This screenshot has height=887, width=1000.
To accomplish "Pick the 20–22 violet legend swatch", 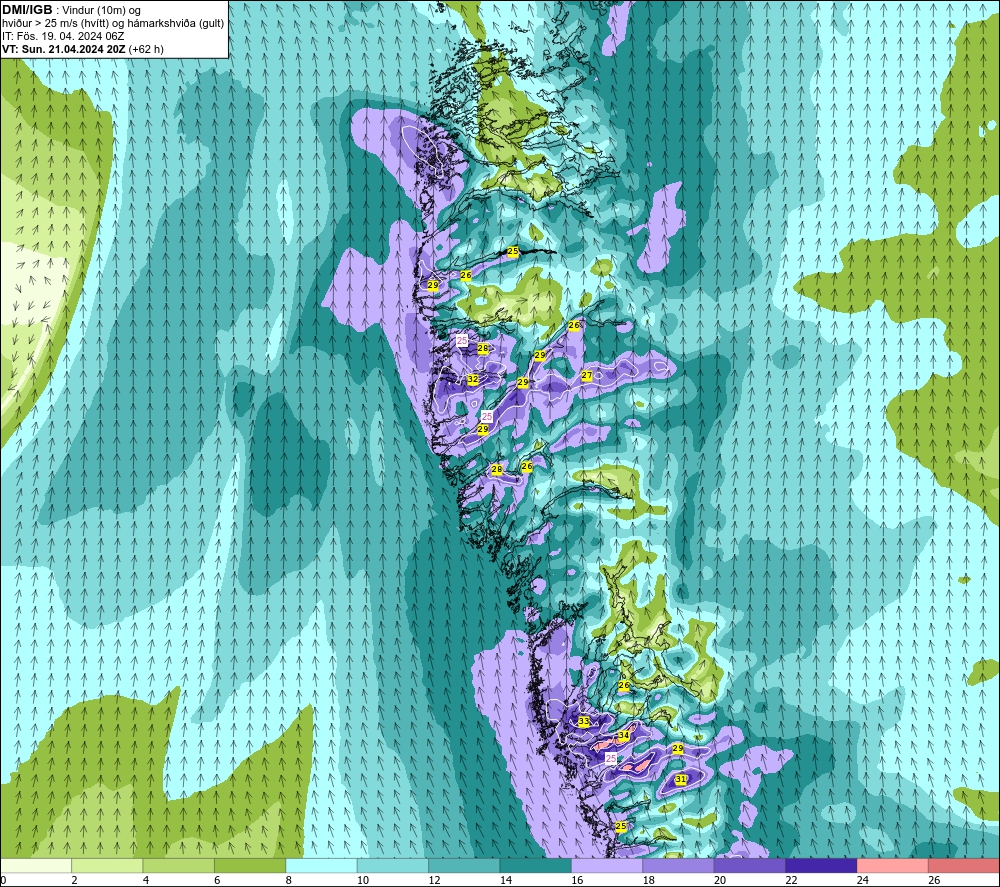I will tap(750, 866).
